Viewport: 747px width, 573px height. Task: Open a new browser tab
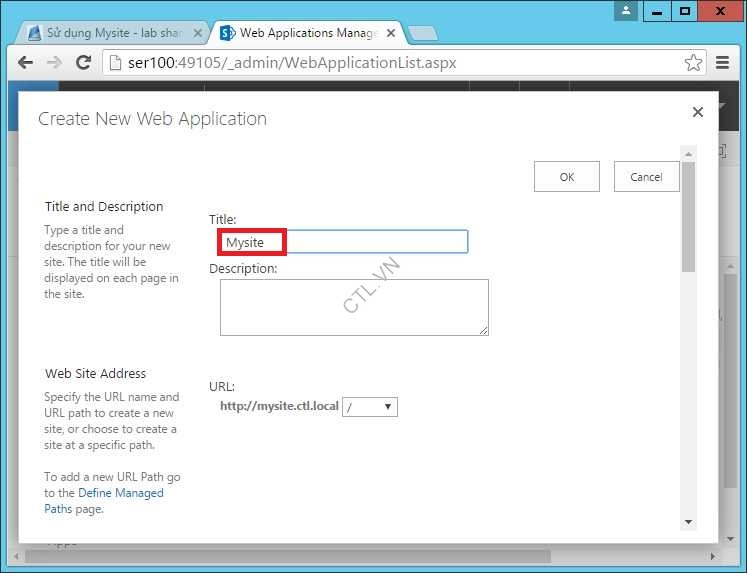(423, 33)
